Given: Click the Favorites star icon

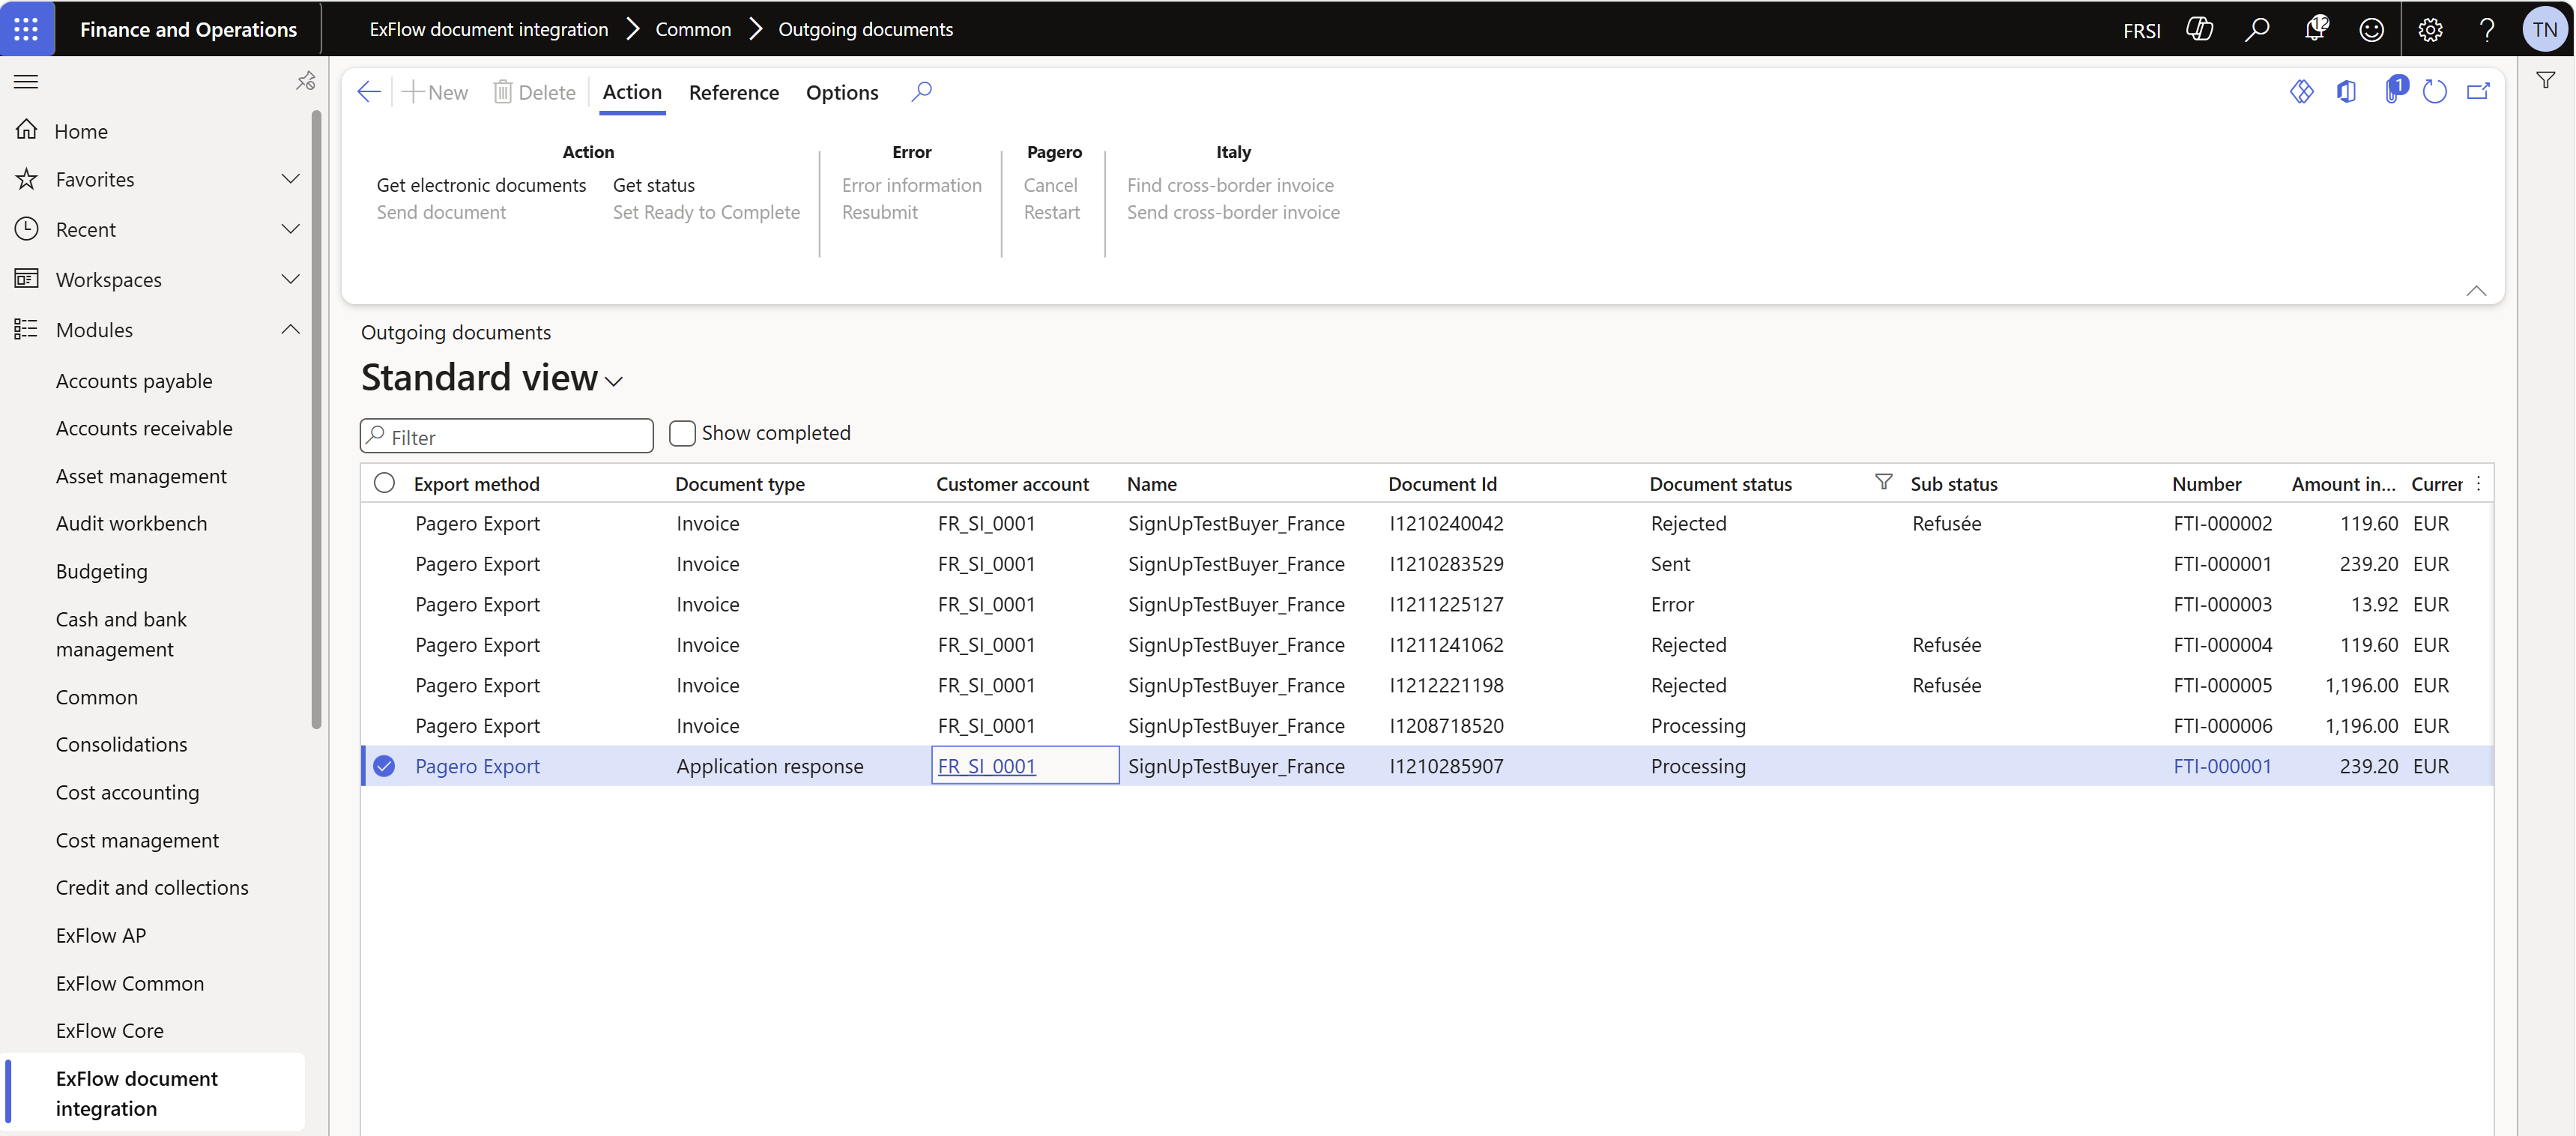Looking at the screenshot, I should [27, 179].
